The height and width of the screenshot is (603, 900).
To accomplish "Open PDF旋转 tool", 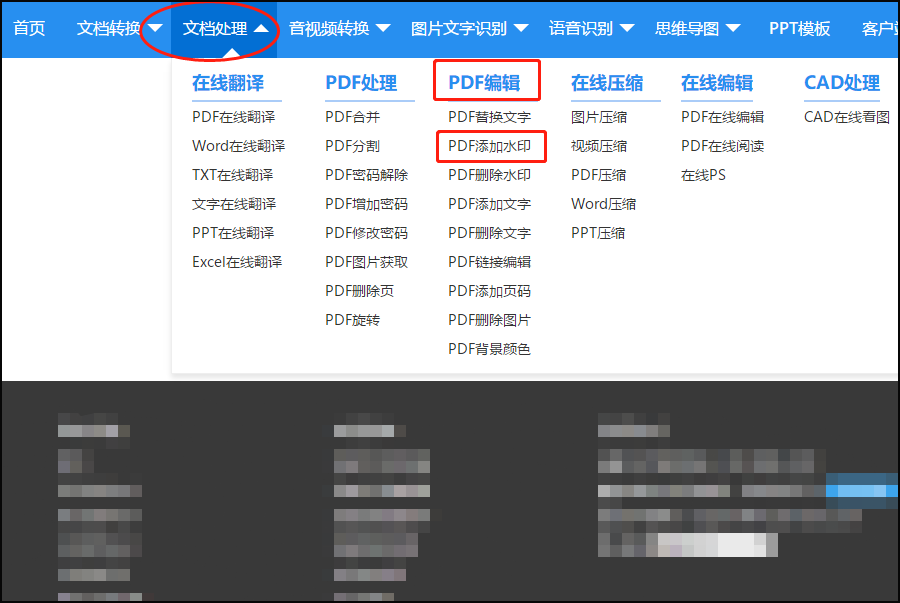I will point(352,320).
